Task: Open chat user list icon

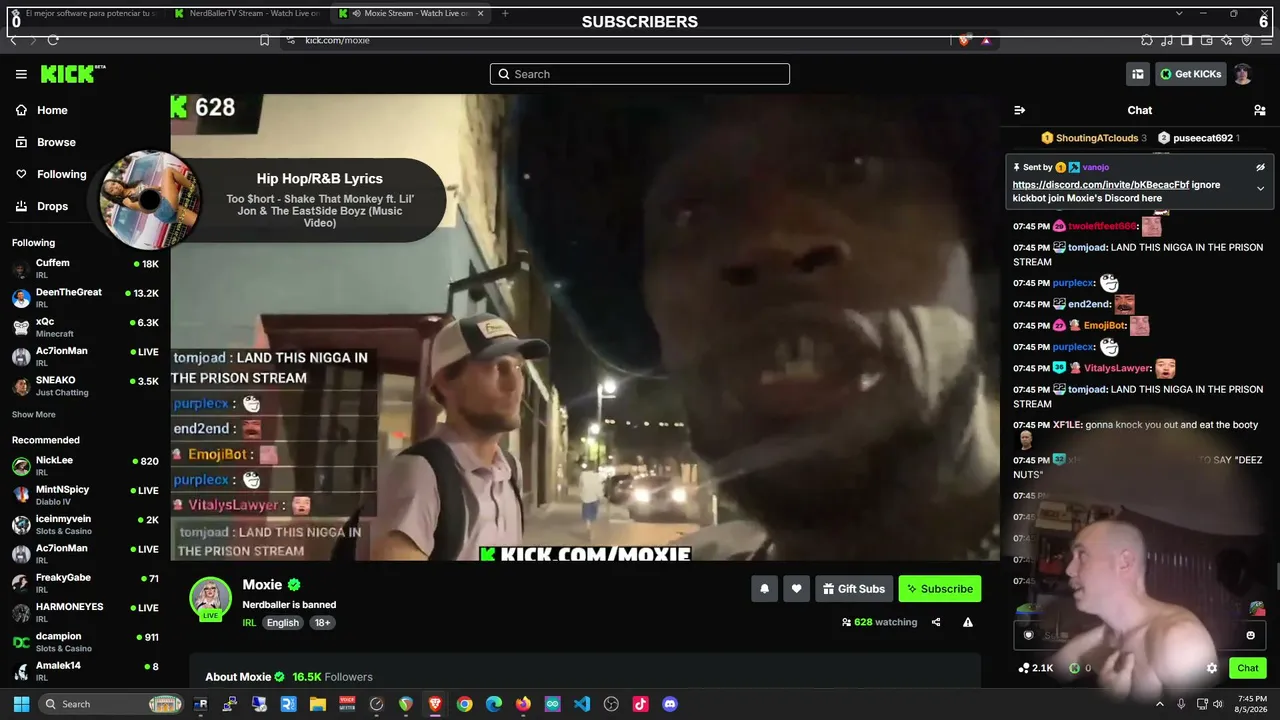Action: [x=1260, y=110]
